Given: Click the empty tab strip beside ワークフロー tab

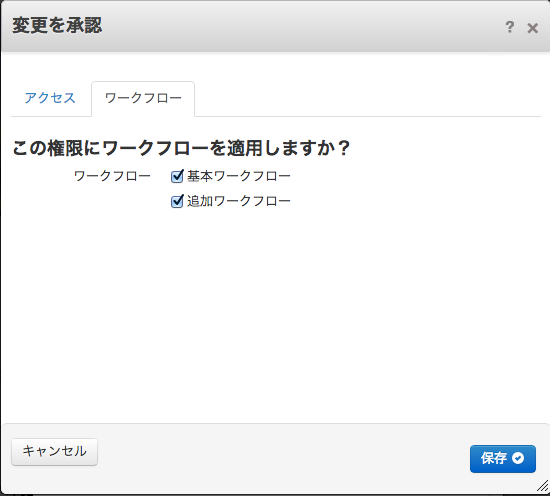Looking at the screenshot, I should (x=368, y=100).
